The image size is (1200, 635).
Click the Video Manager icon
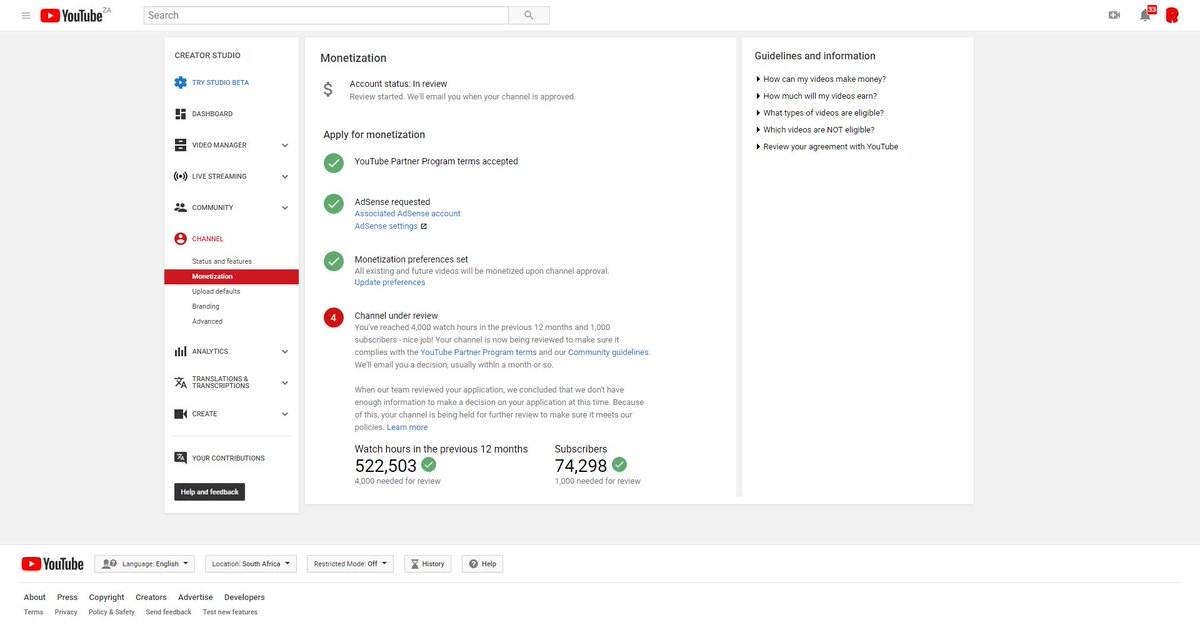point(180,145)
